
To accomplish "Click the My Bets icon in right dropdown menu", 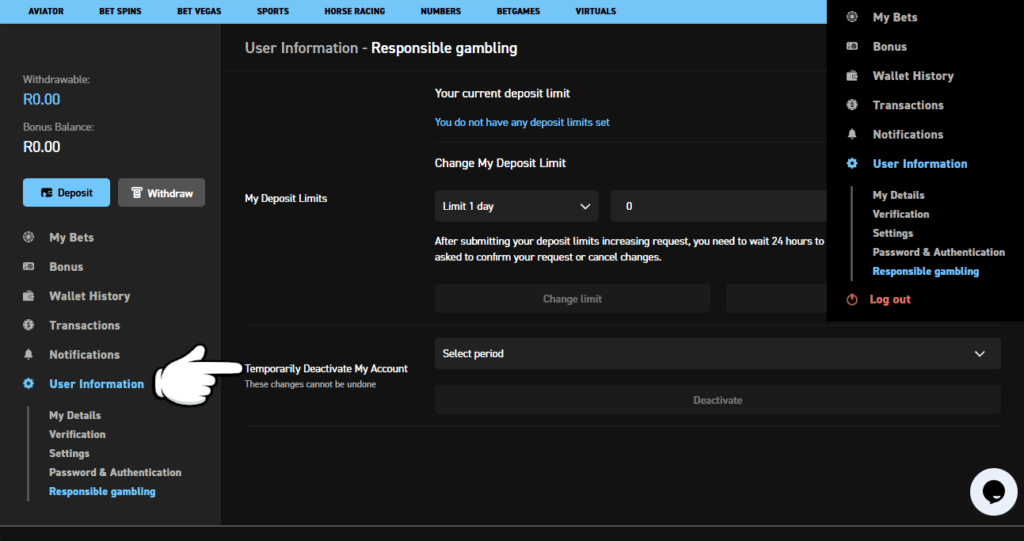I will click(852, 17).
